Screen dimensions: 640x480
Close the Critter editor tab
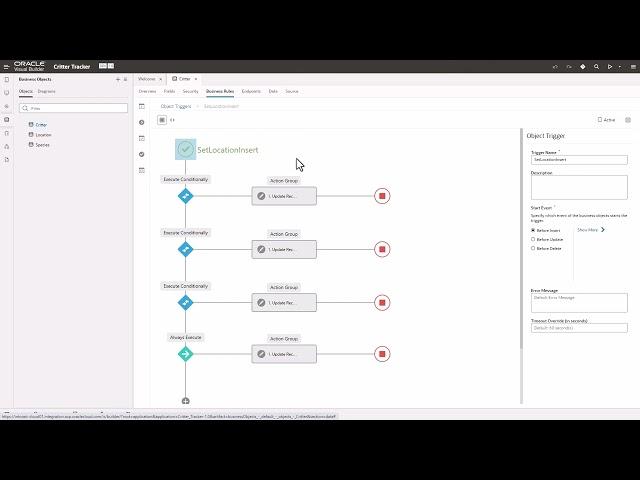click(196, 79)
